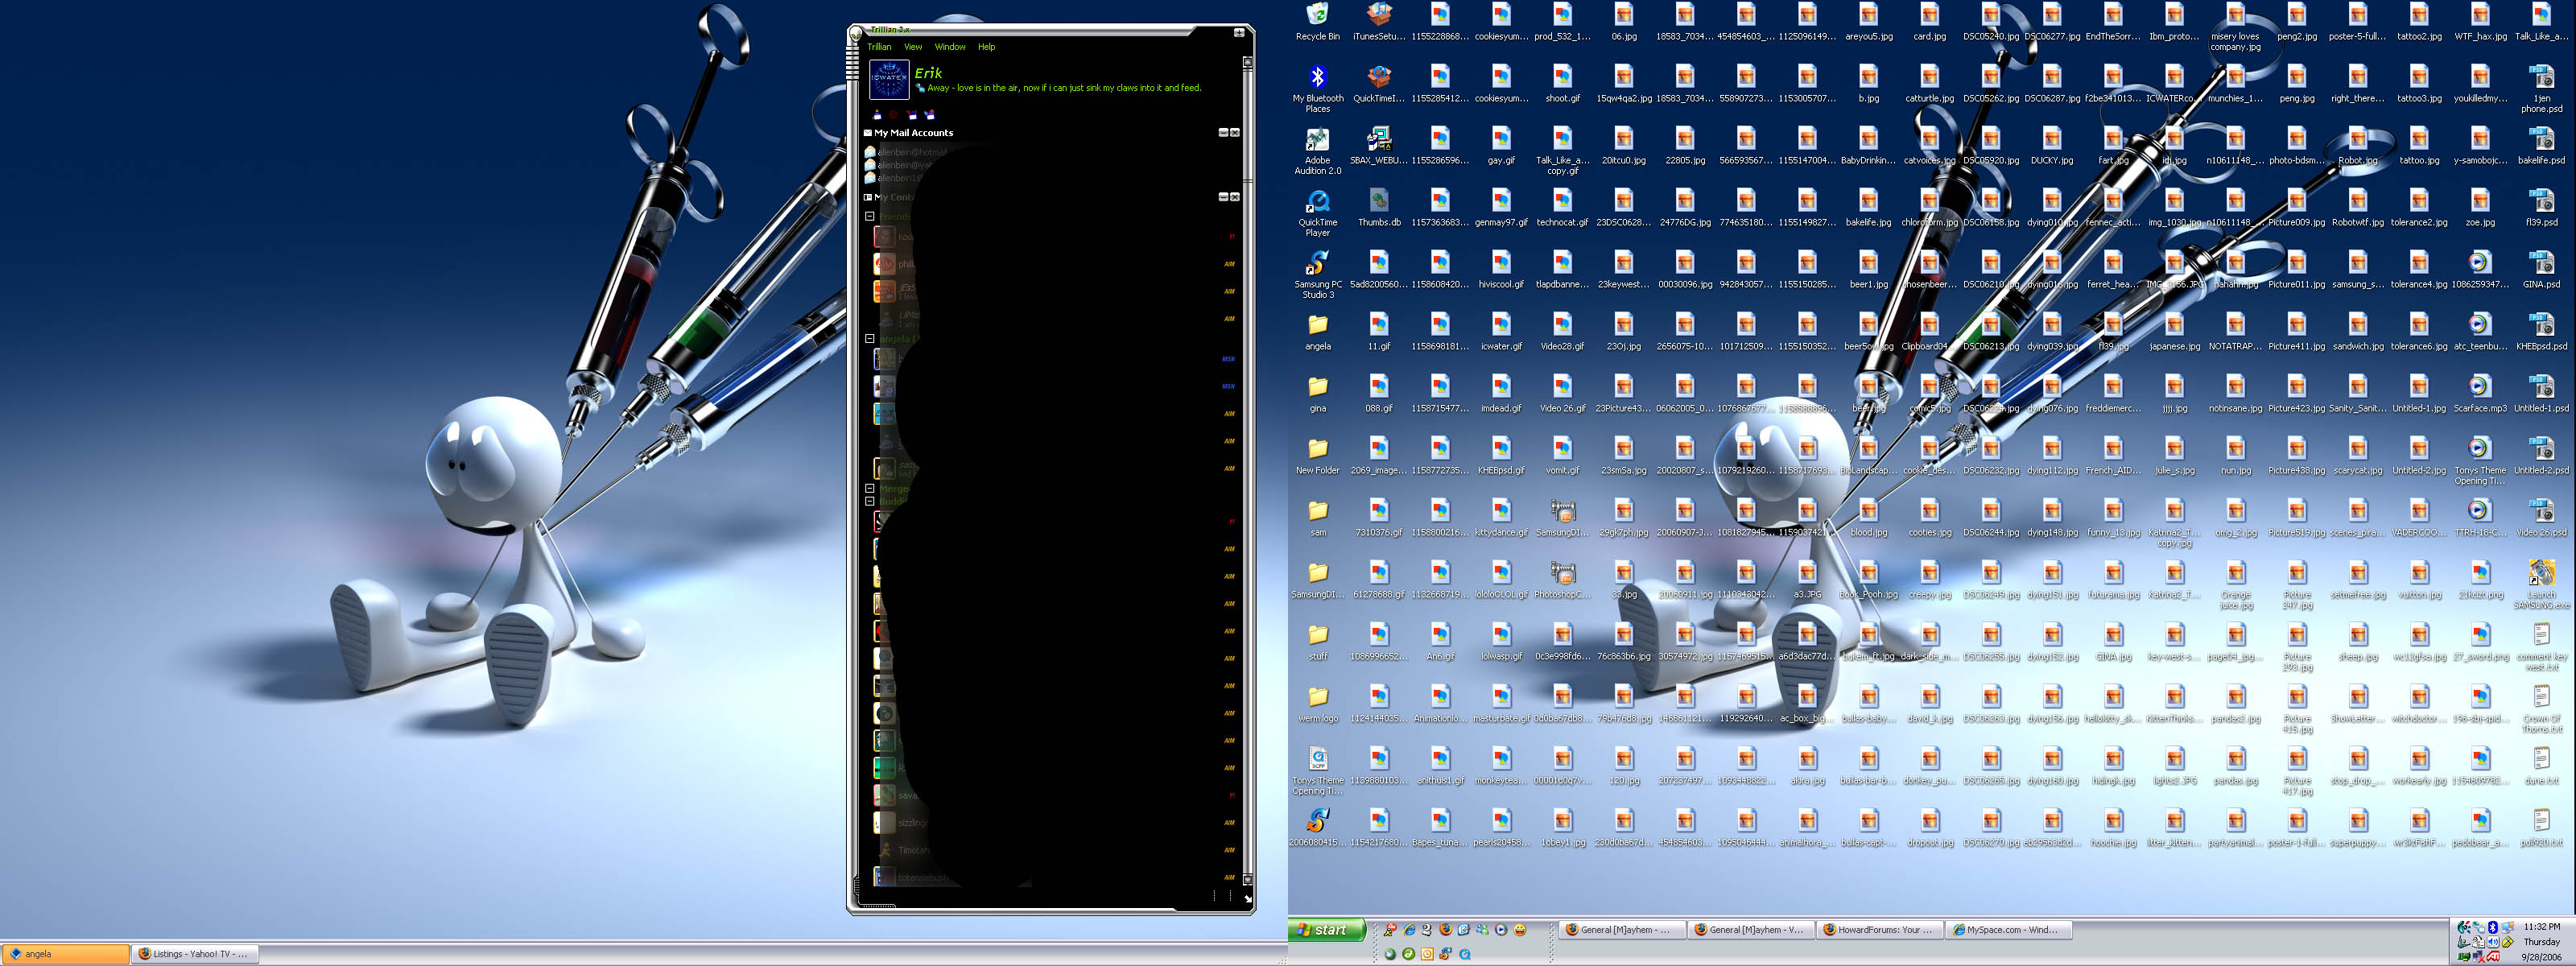Switch to MySpace.com taskbar window

(x=2008, y=930)
